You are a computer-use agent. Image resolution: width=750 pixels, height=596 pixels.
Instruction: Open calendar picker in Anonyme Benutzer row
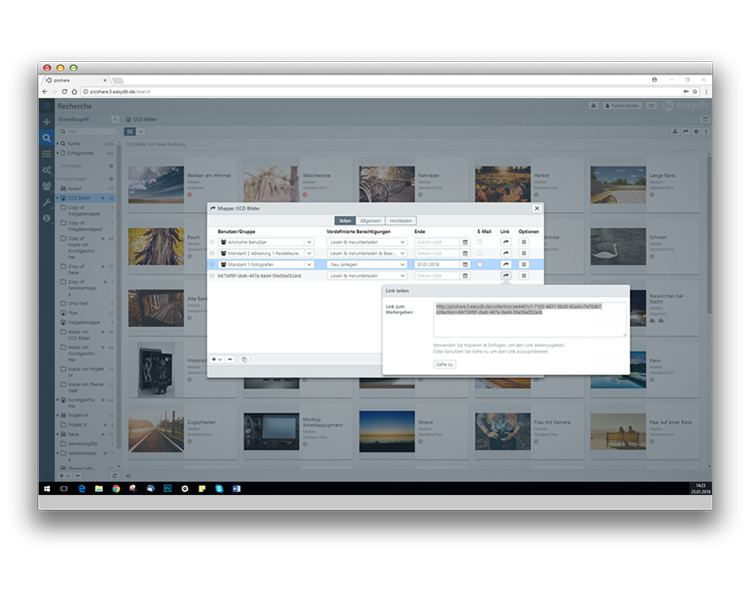pyautogui.click(x=465, y=242)
